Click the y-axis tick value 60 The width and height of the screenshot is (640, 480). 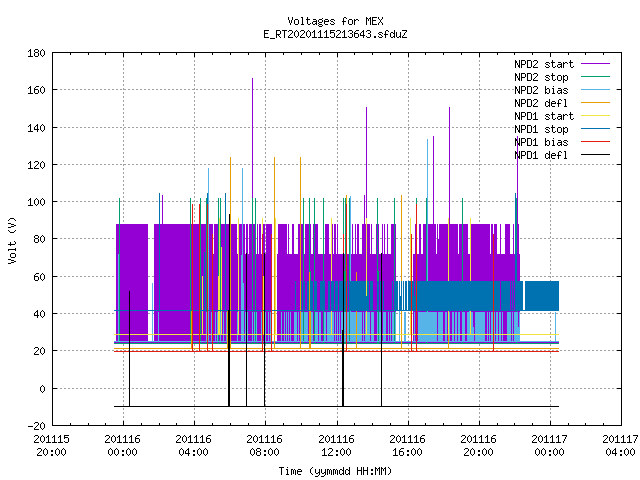pos(39,277)
